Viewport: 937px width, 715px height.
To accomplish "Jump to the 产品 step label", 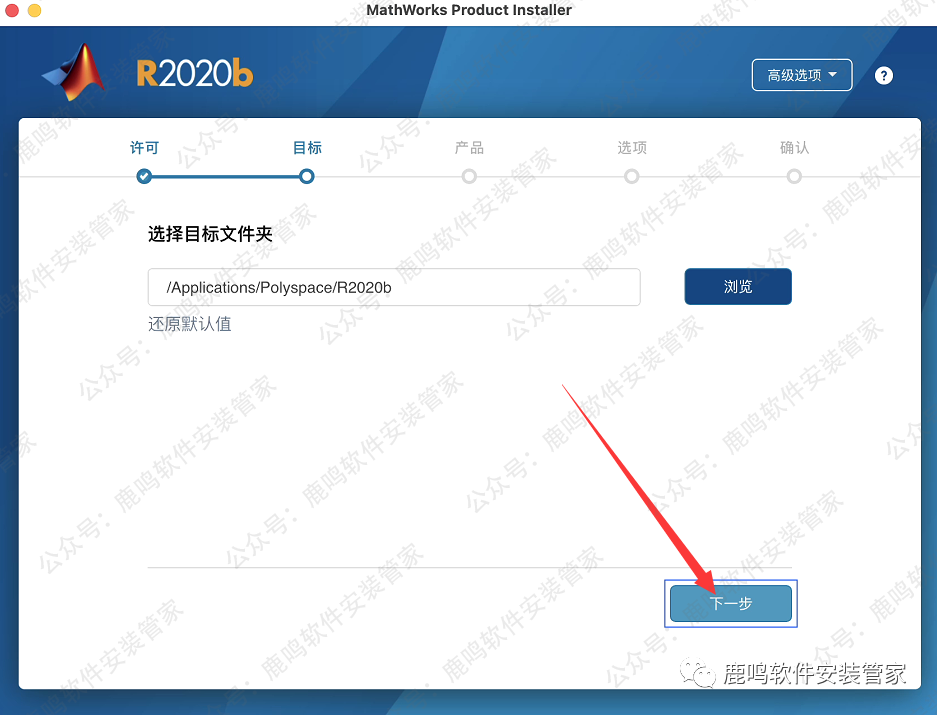I will click(469, 148).
